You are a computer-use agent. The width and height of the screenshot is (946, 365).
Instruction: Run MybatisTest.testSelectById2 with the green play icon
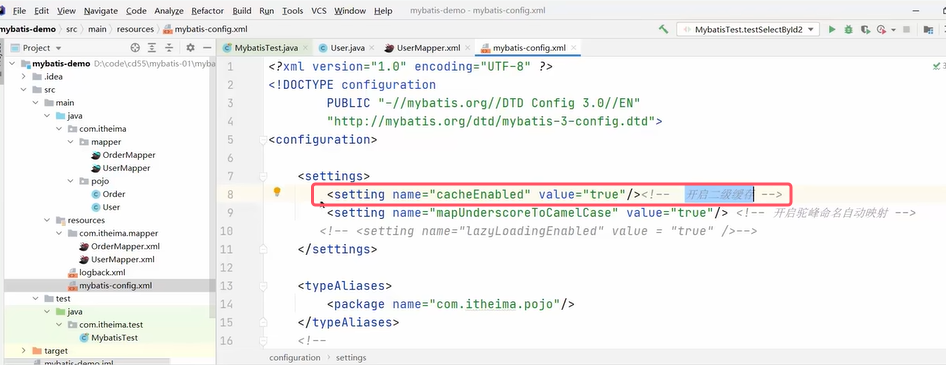pos(832,29)
